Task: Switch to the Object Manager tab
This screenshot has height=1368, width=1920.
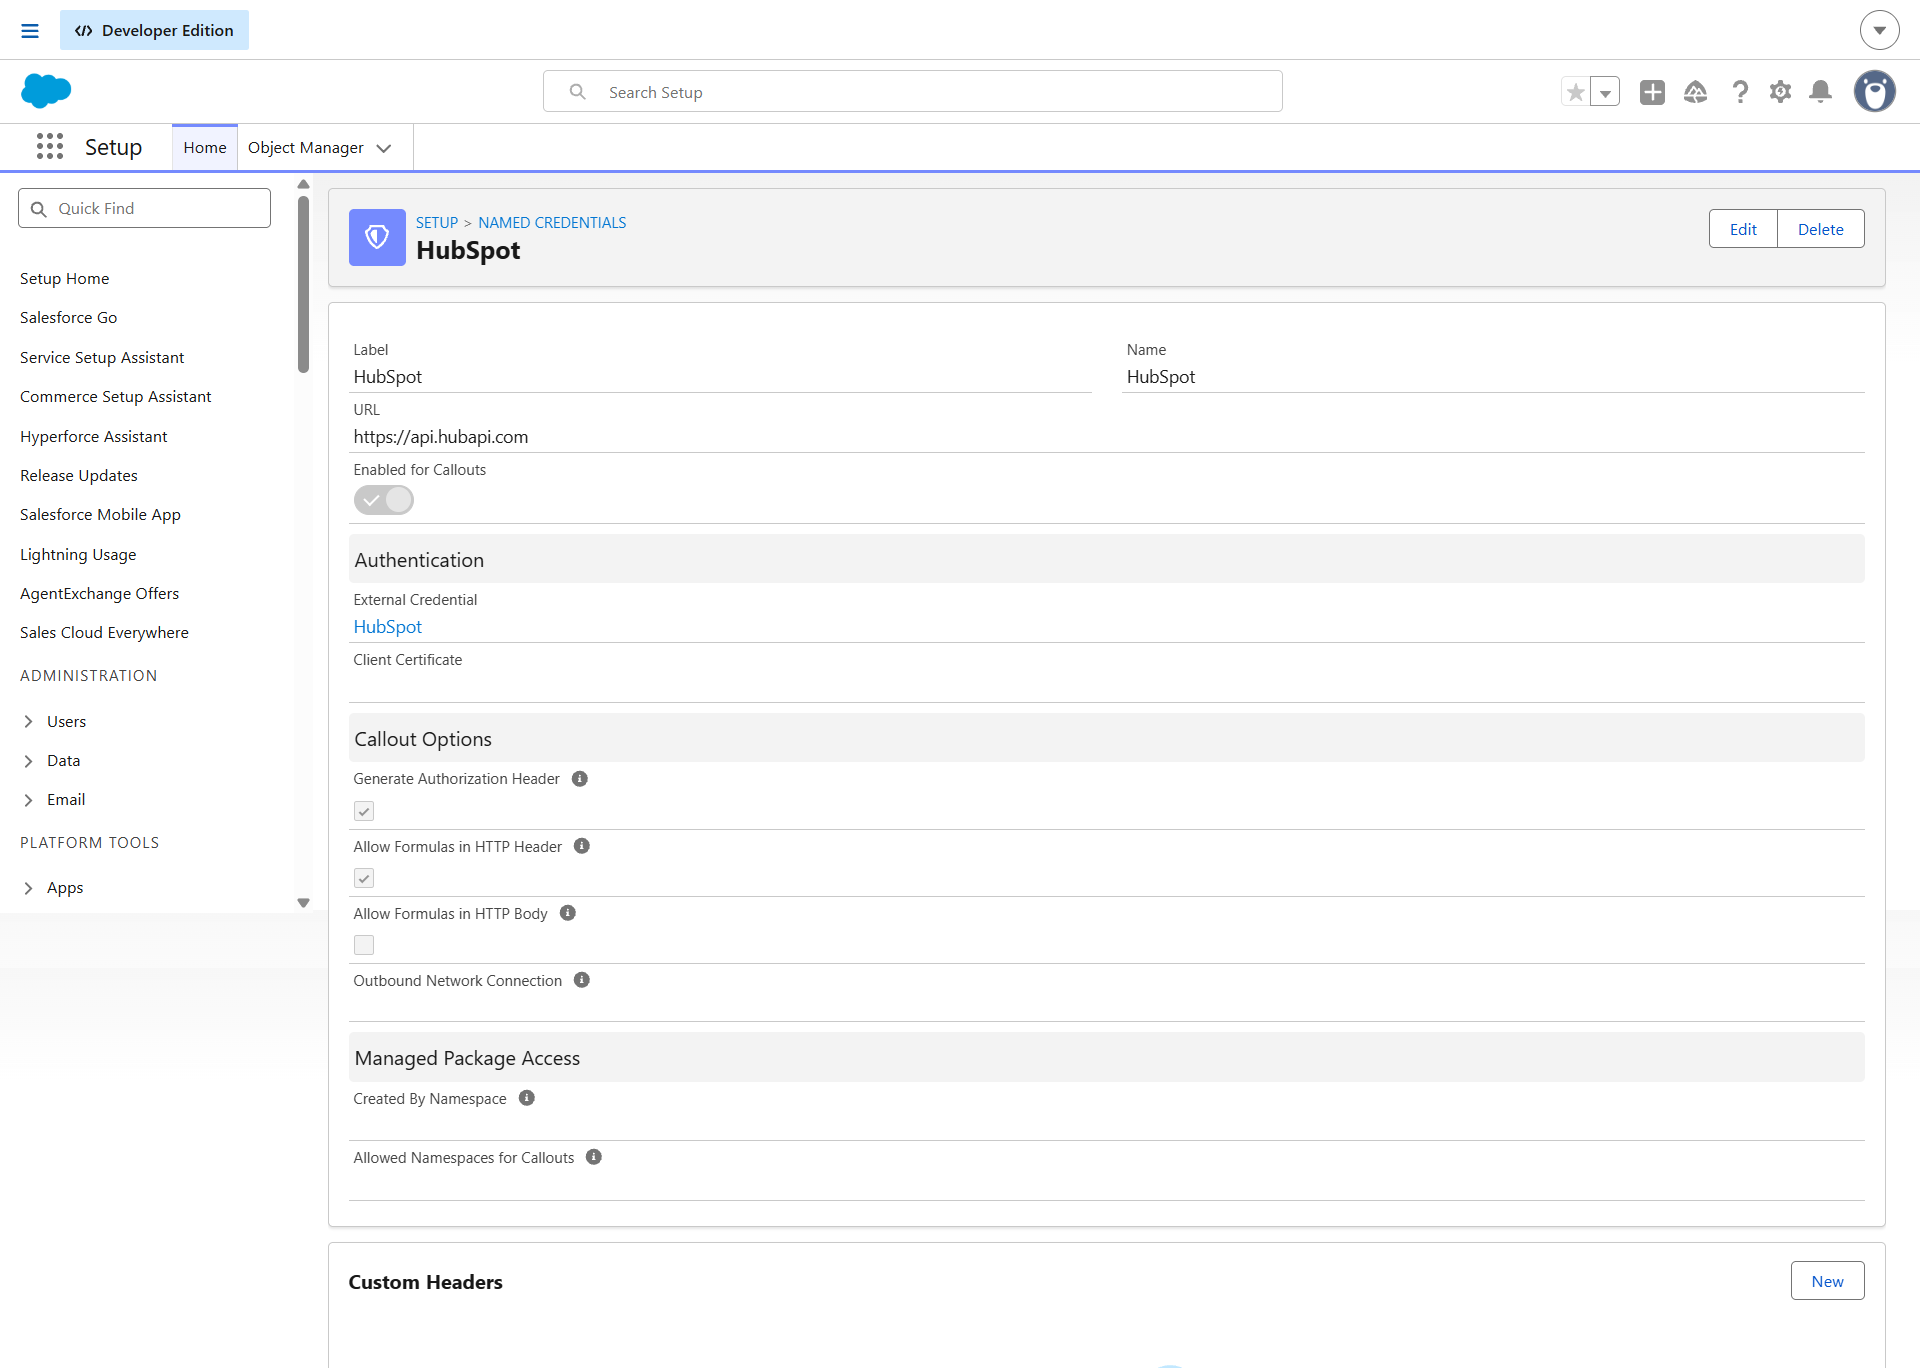Action: point(306,148)
